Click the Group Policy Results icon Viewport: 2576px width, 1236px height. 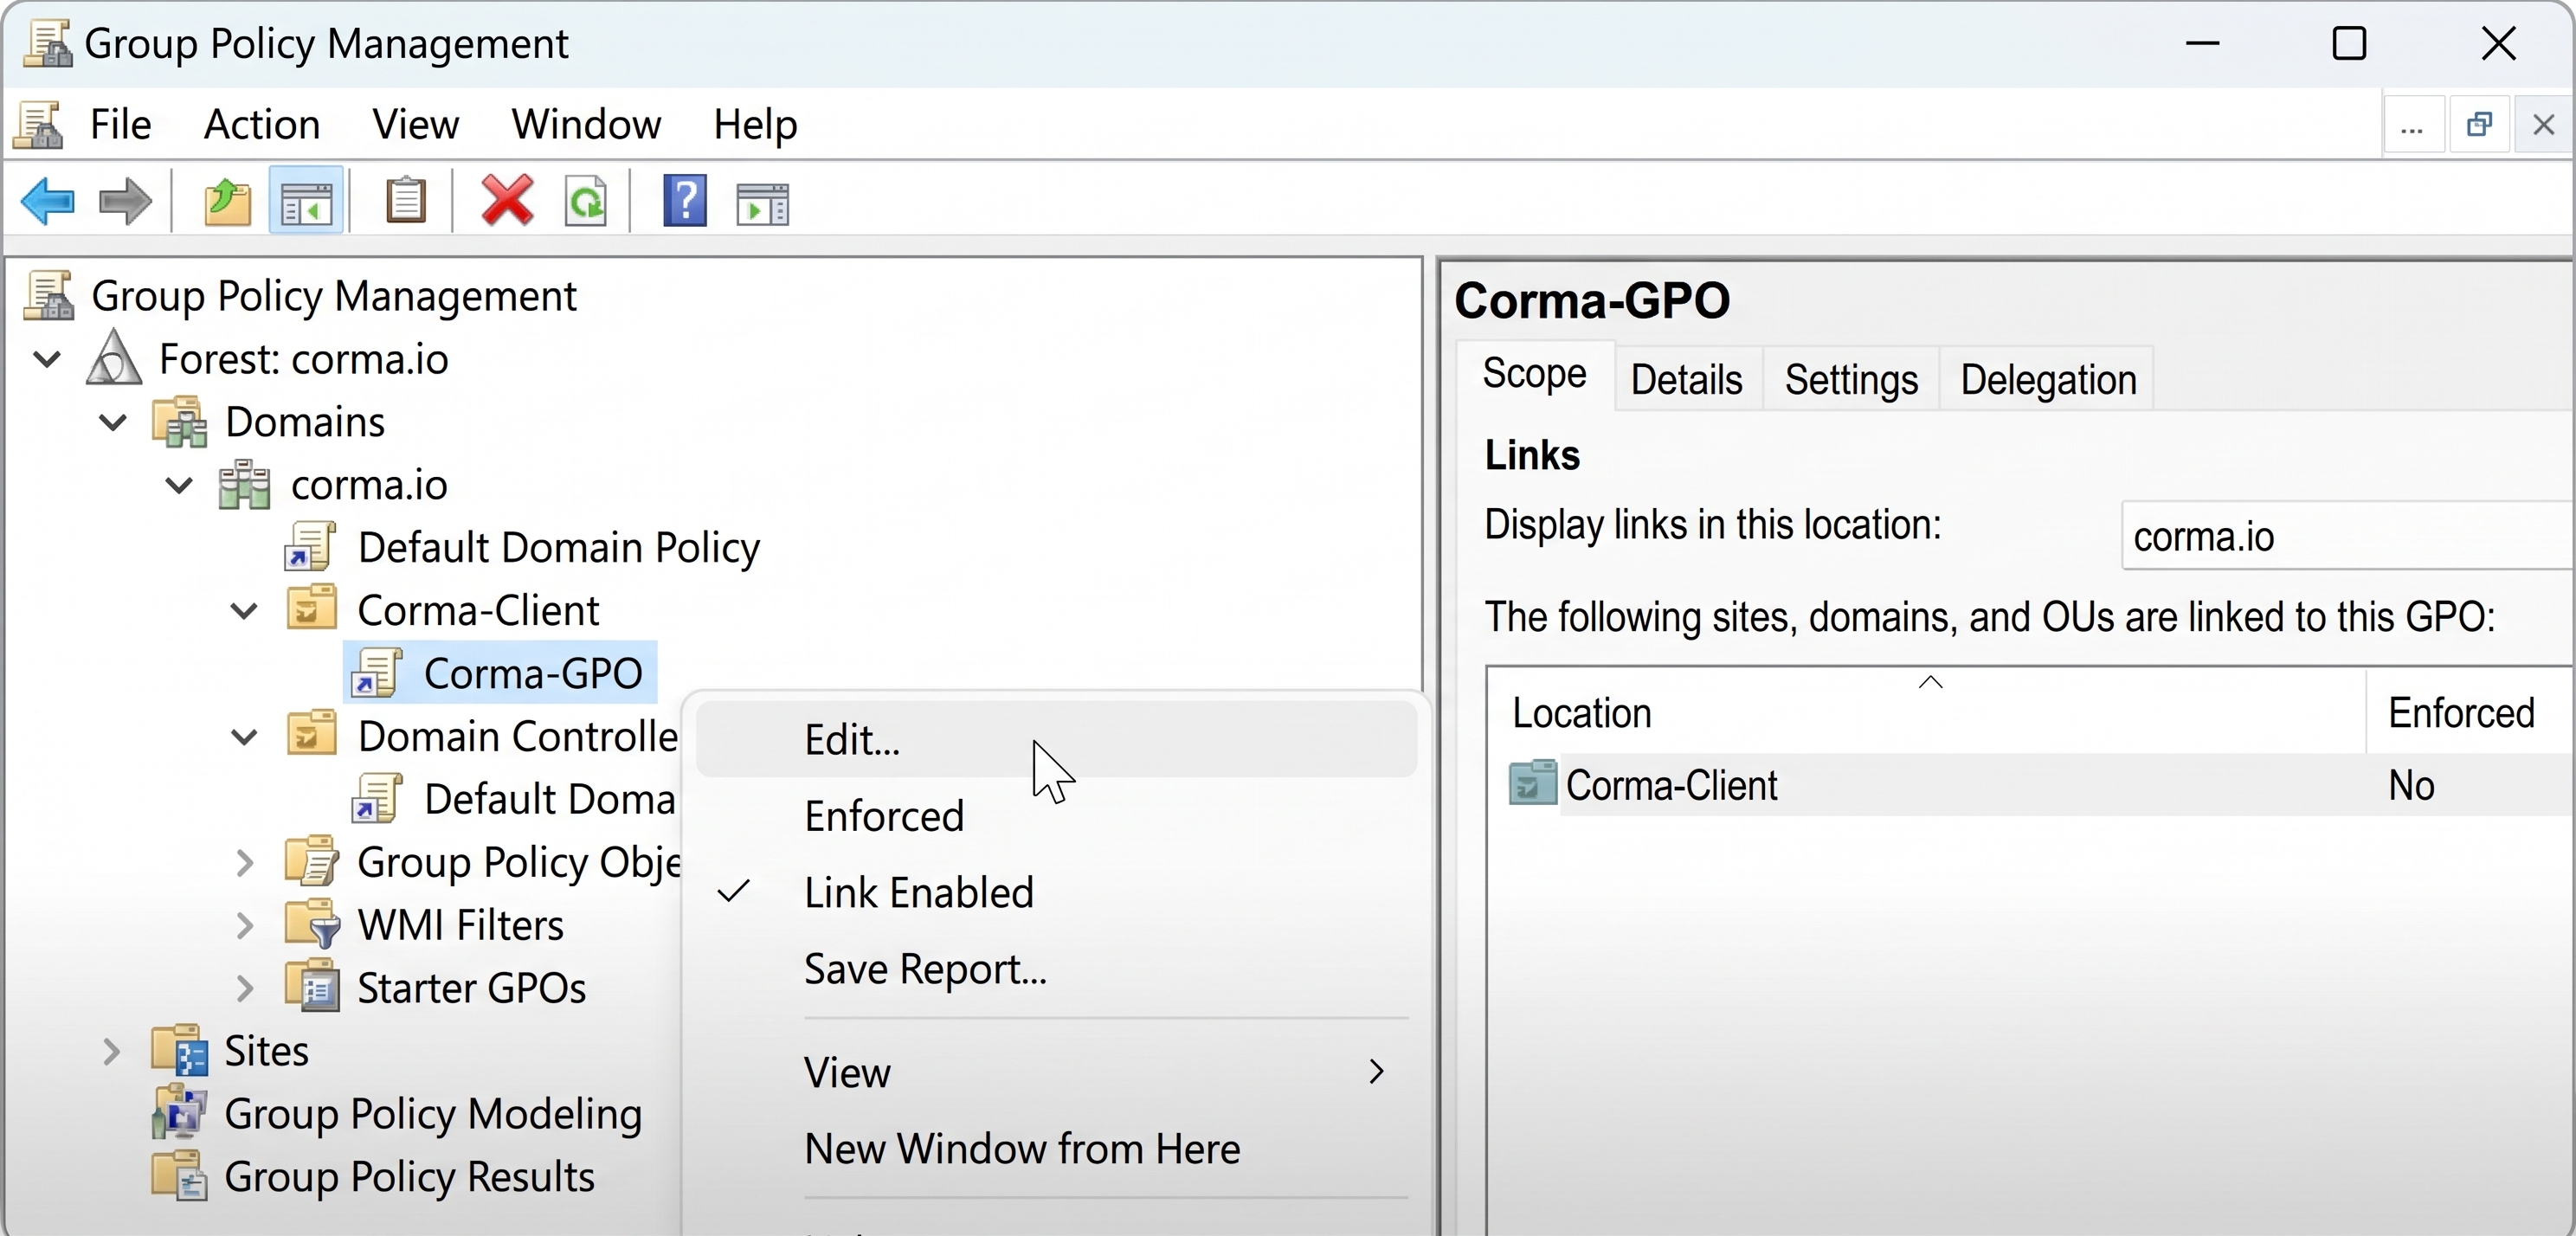pyautogui.click(x=180, y=1176)
